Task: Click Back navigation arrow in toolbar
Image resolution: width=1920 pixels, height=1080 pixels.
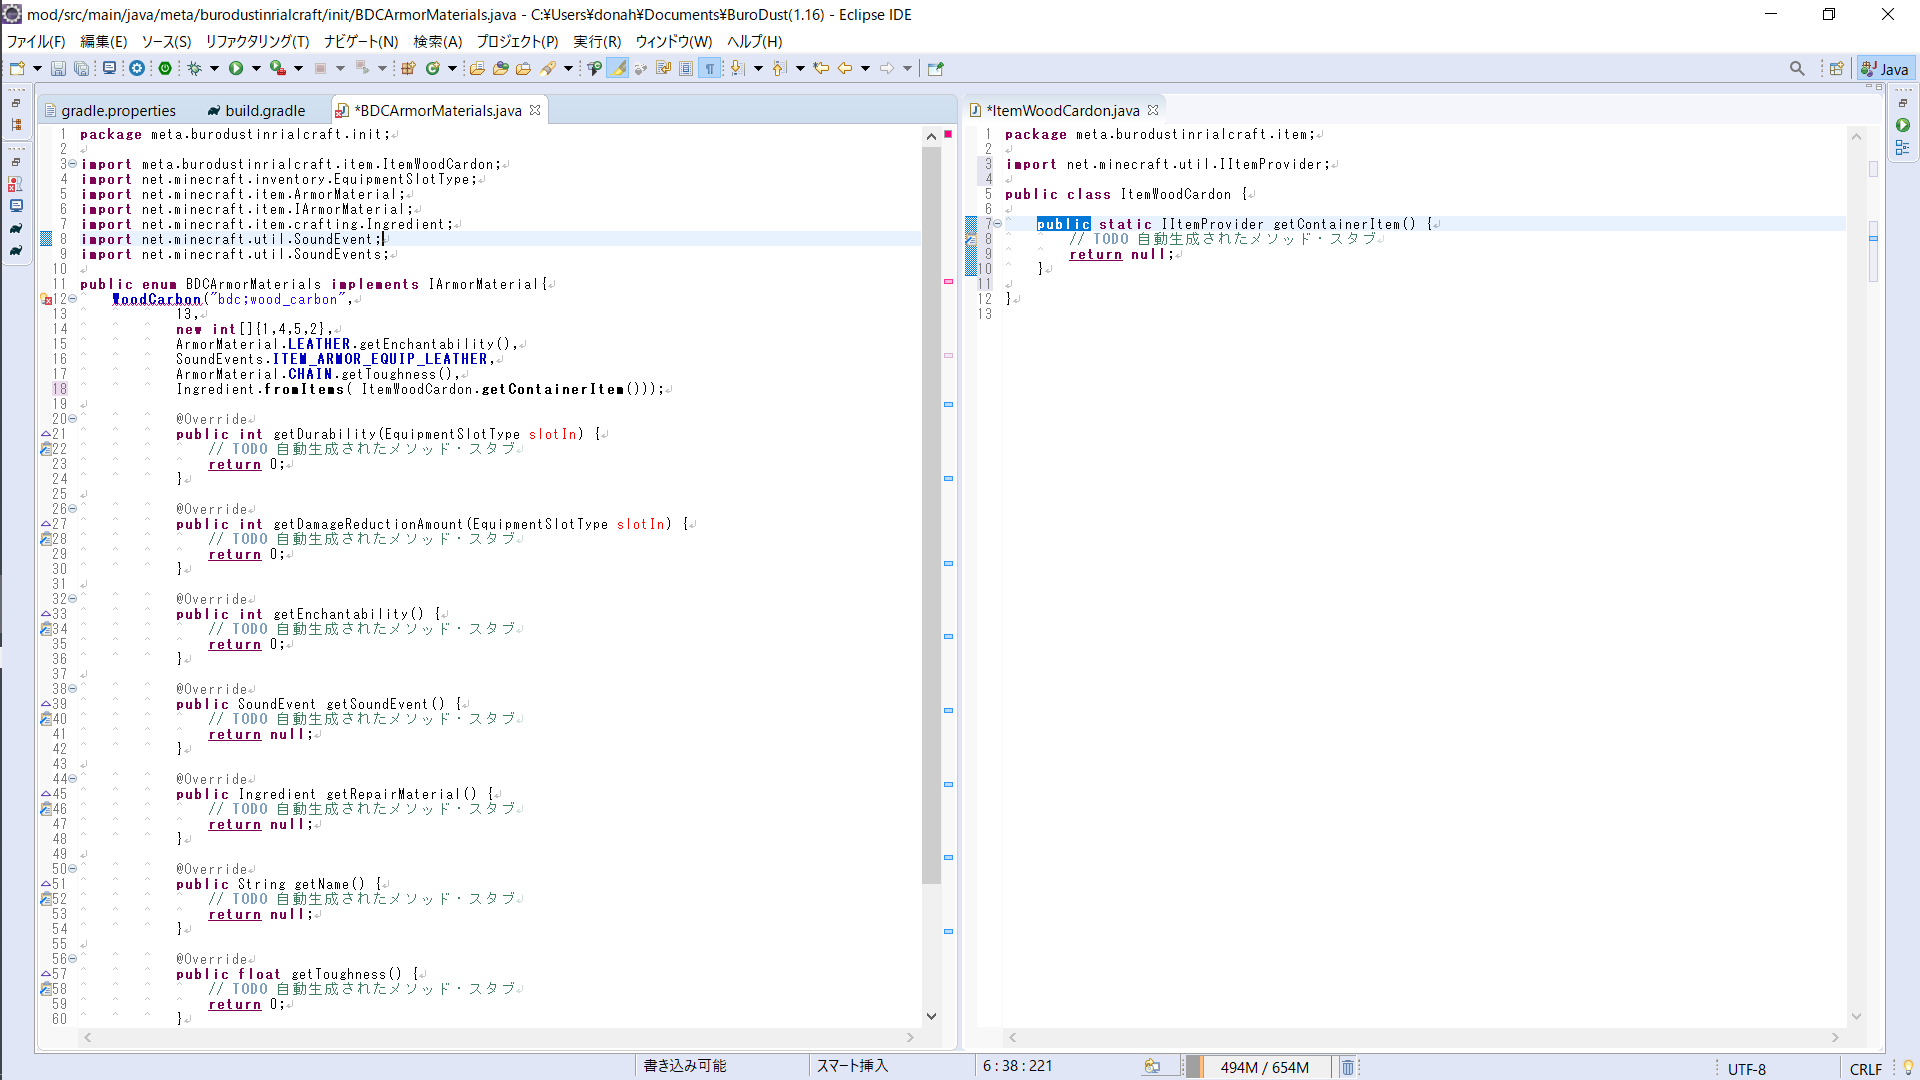Action: (845, 68)
